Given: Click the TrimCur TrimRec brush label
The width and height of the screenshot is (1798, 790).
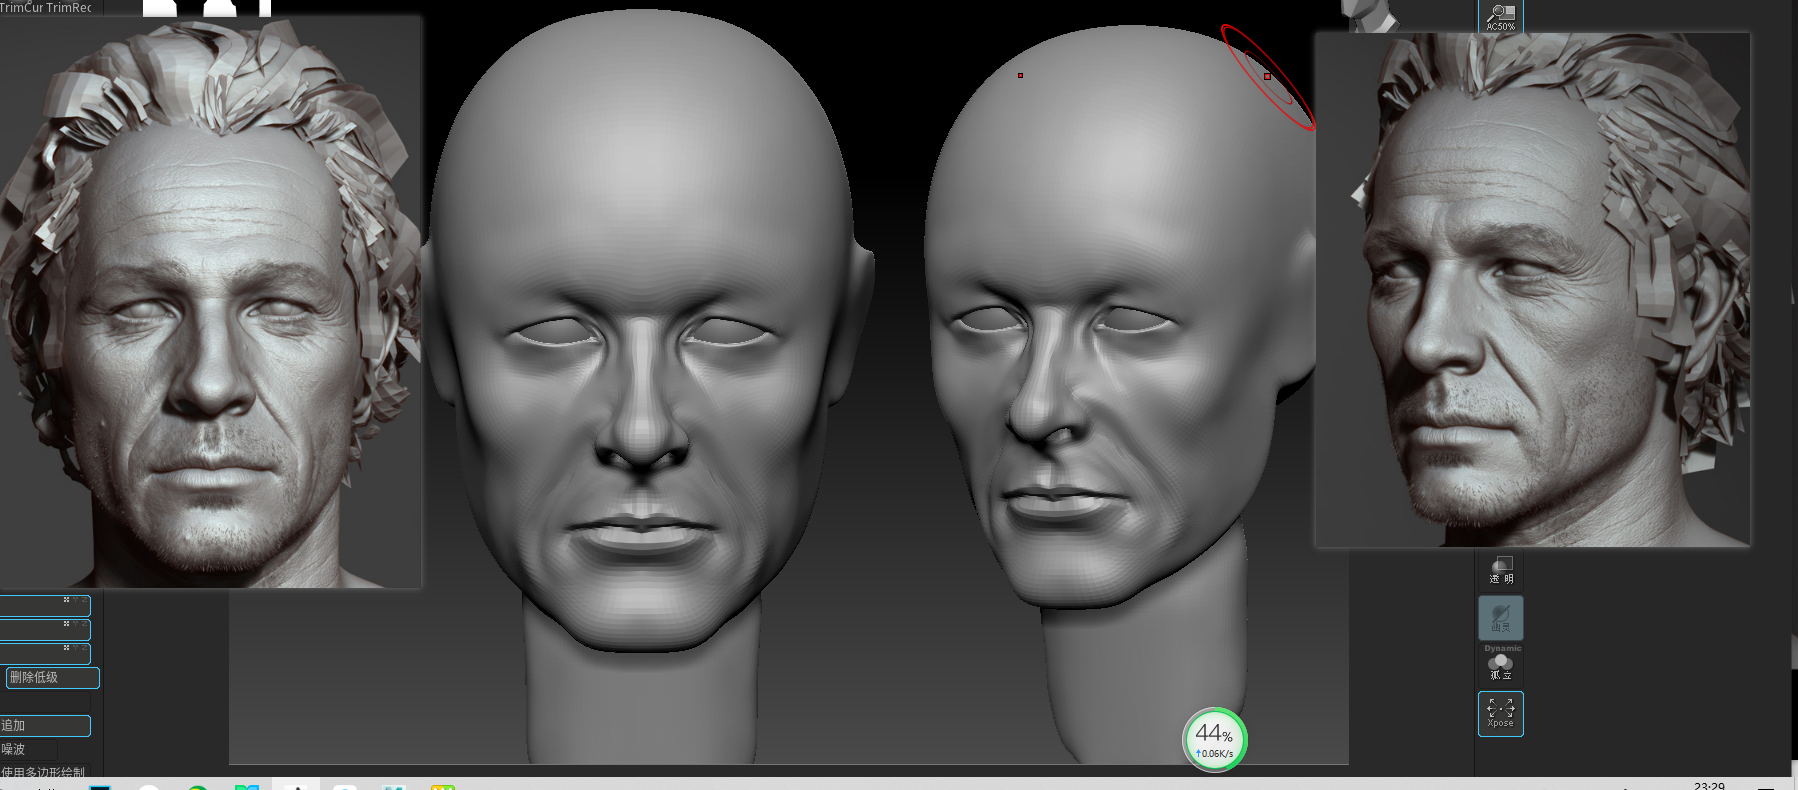Looking at the screenshot, I should point(46,7).
